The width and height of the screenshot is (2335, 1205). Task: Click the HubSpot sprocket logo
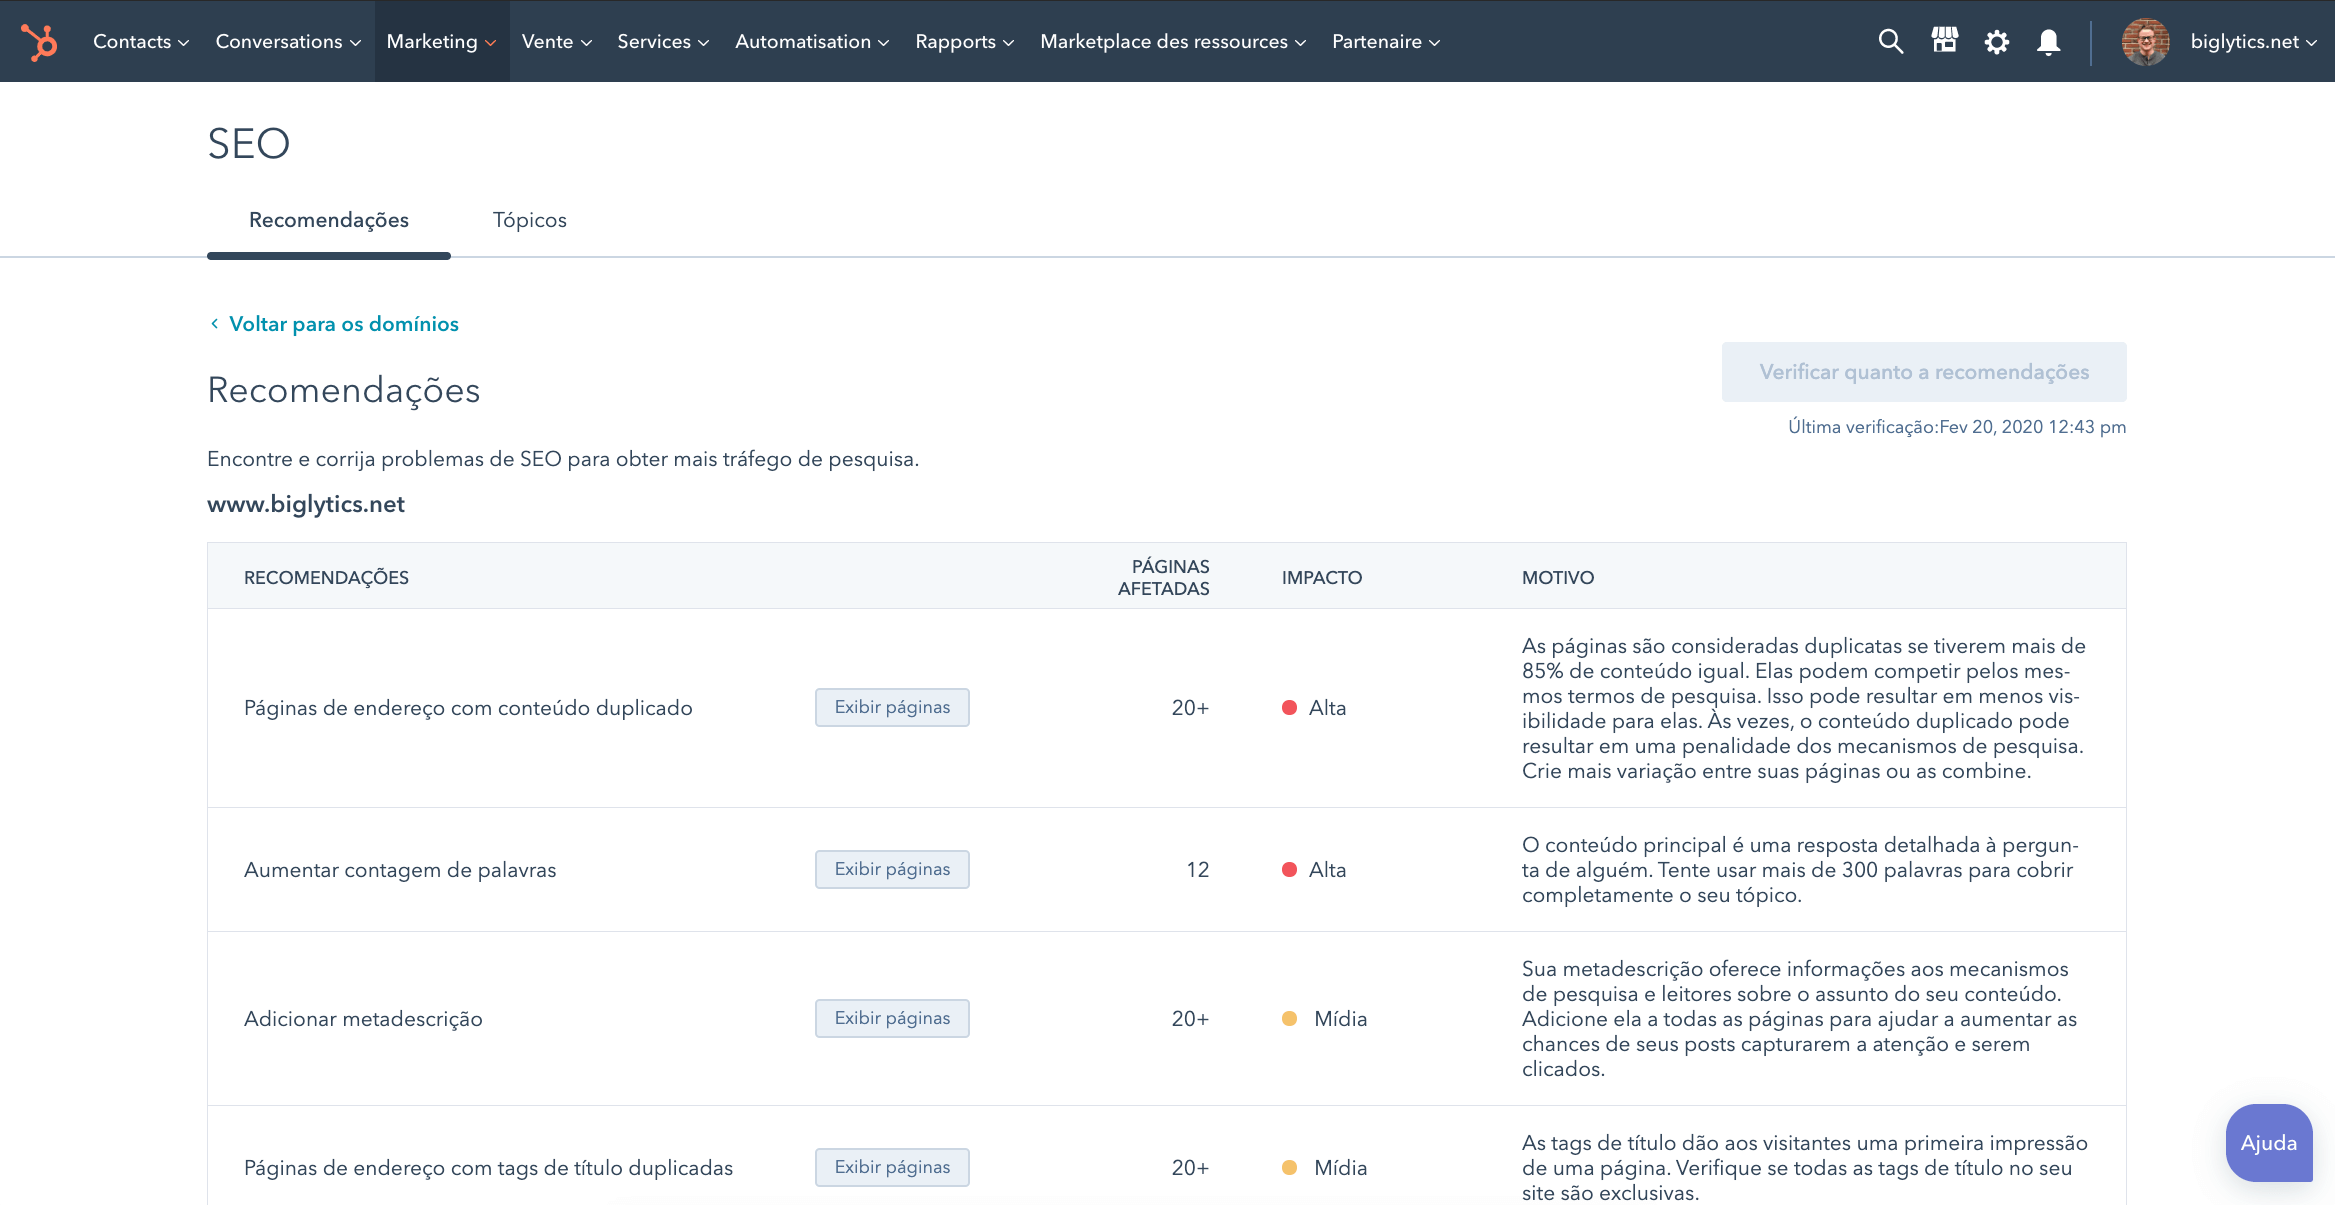coord(40,41)
